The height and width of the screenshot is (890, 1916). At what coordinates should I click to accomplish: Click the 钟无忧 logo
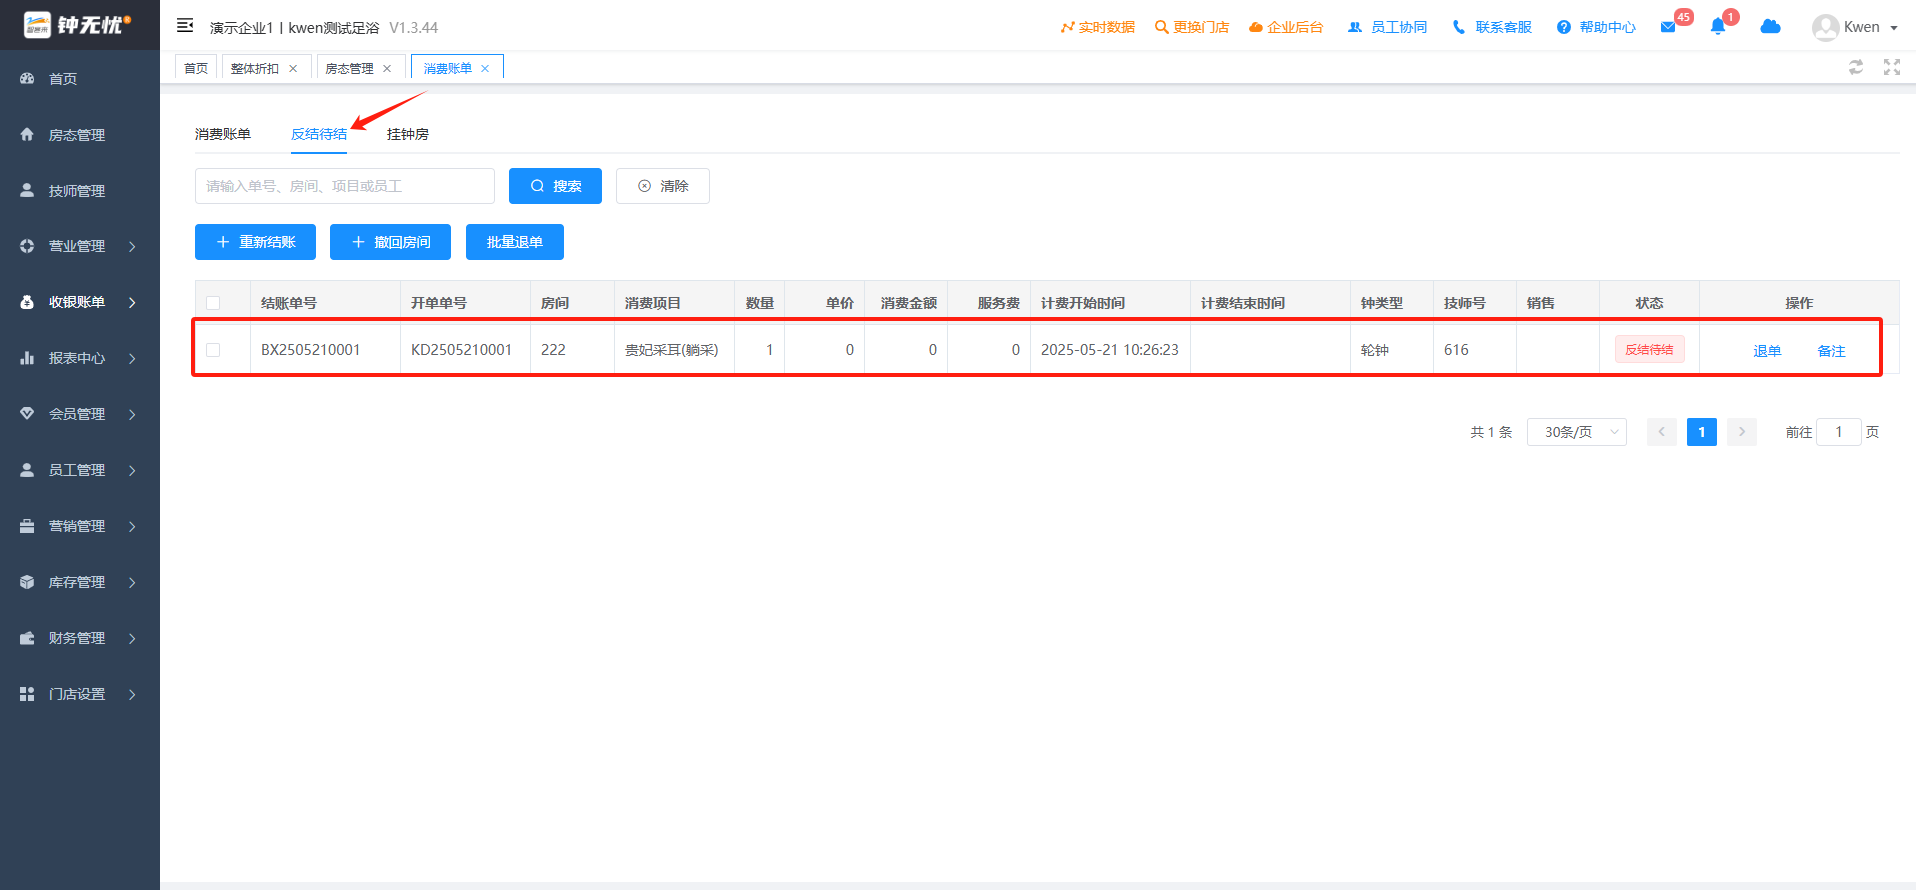[78, 25]
